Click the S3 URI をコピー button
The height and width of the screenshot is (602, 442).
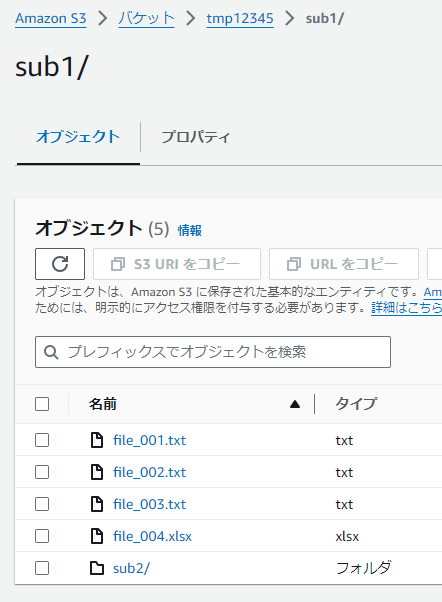click(x=177, y=264)
